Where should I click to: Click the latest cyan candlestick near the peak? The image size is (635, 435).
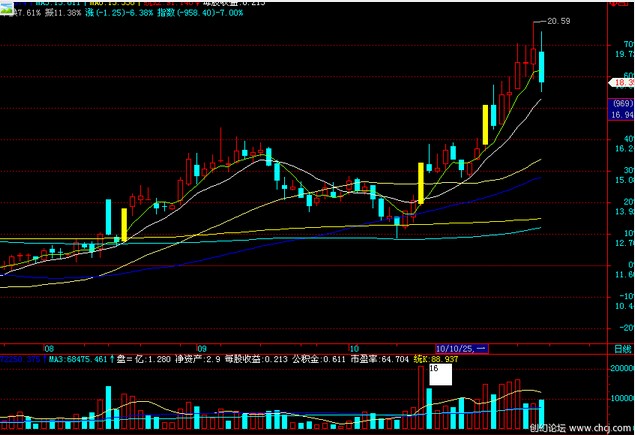tap(542, 68)
